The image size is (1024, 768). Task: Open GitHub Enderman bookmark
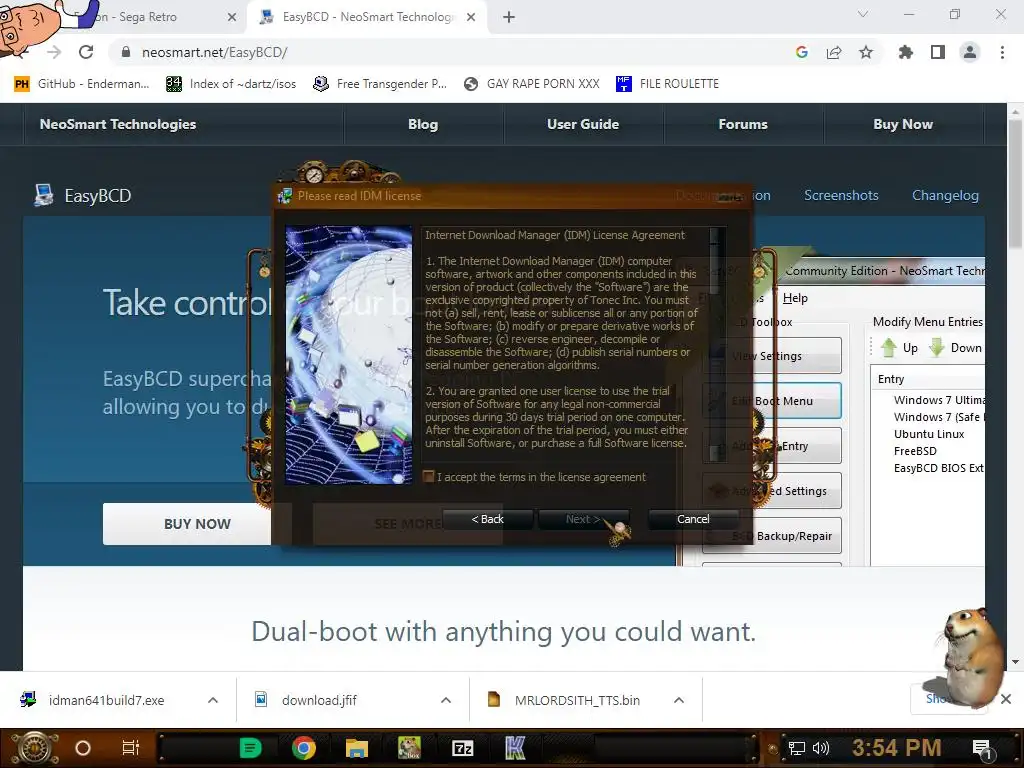(82, 84)
